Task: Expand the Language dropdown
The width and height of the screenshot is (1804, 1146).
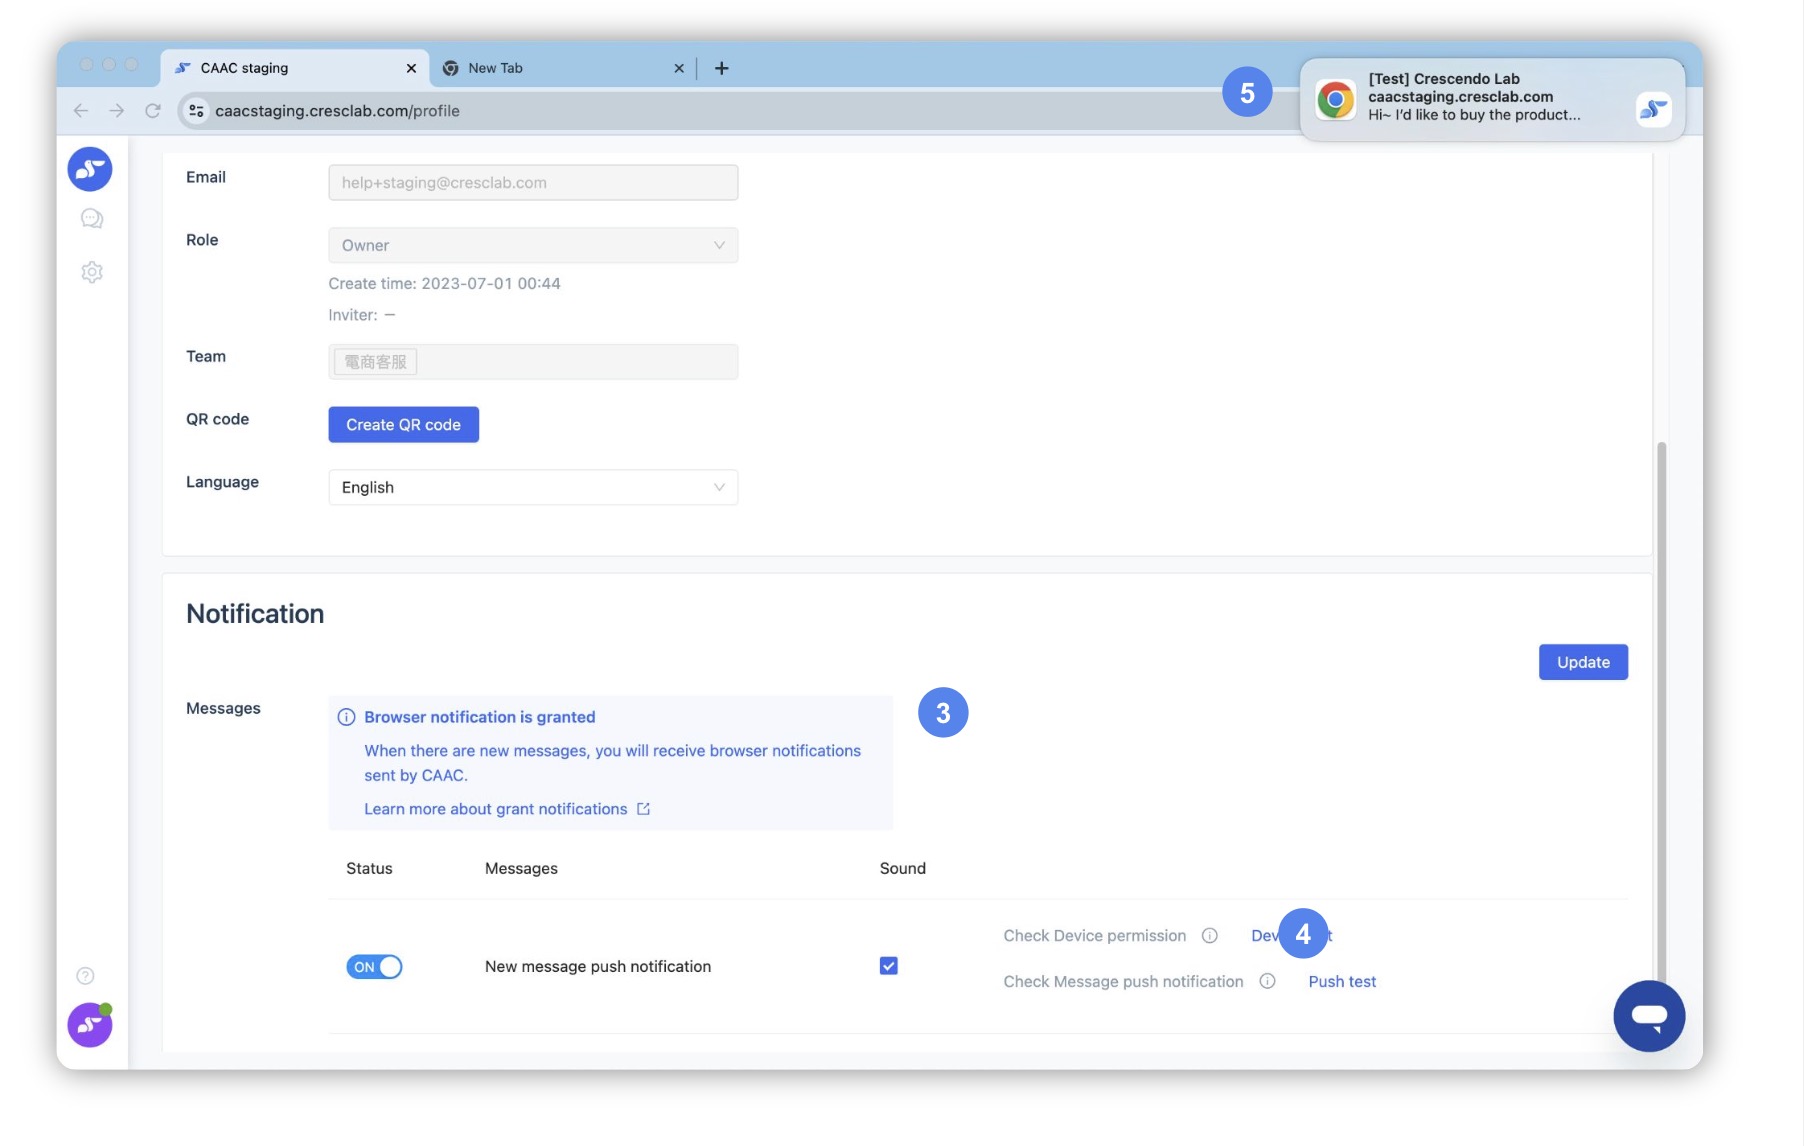Action: tap(532, 487)
